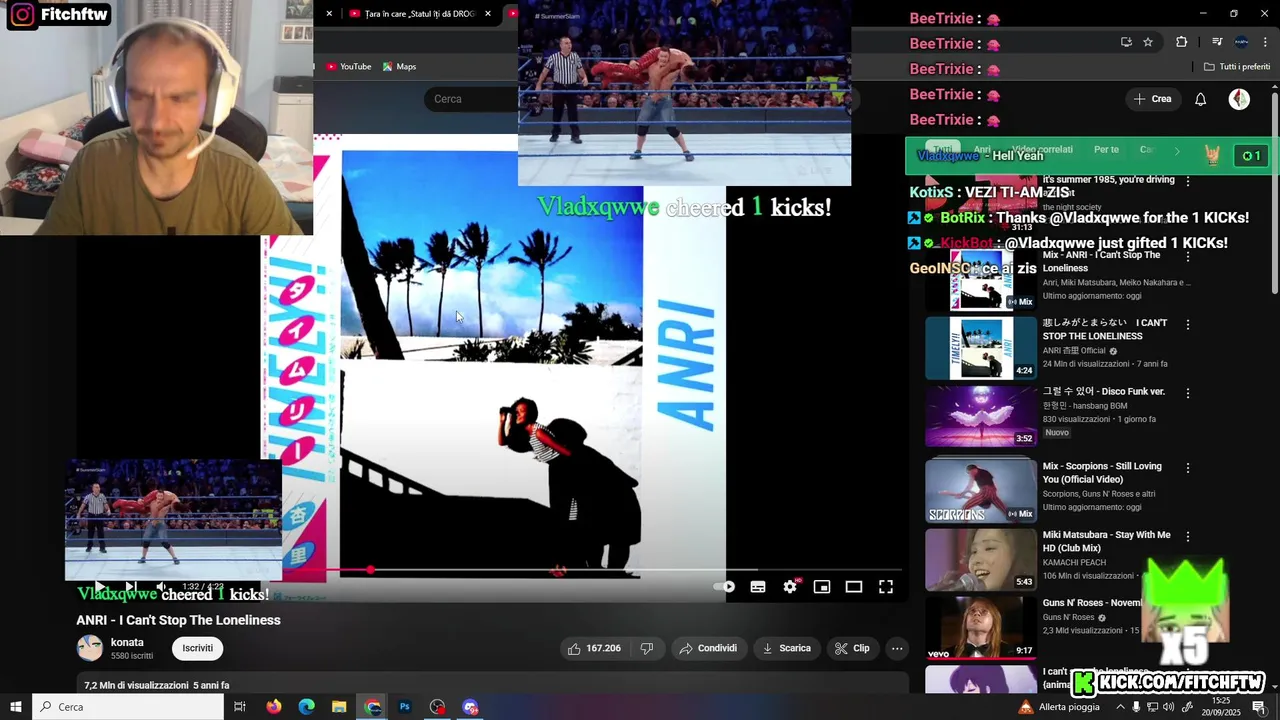Open Chrome media control icon
Image resolution: width=1280 pixels, height=720 pixels.
click(1217, 42)
